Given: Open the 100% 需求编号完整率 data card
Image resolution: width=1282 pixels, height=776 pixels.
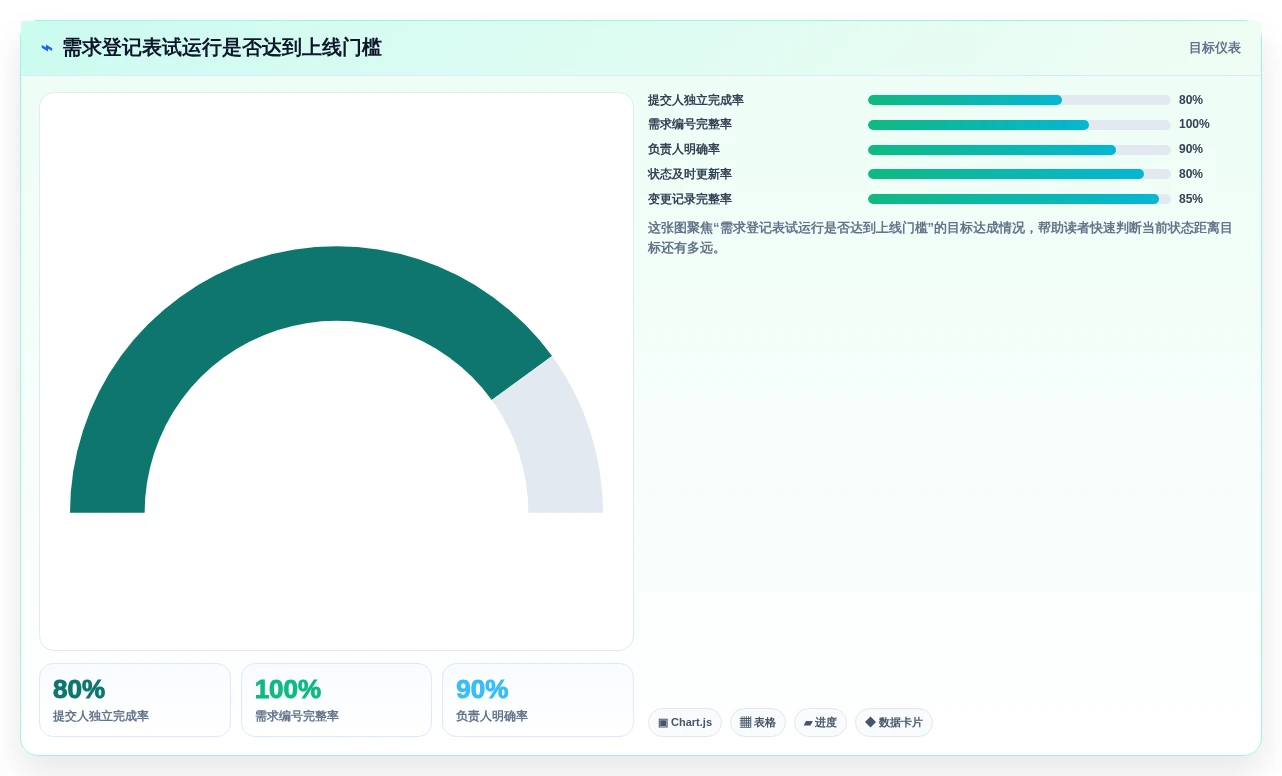Looking at the screenshot, I should pos(336,700).
